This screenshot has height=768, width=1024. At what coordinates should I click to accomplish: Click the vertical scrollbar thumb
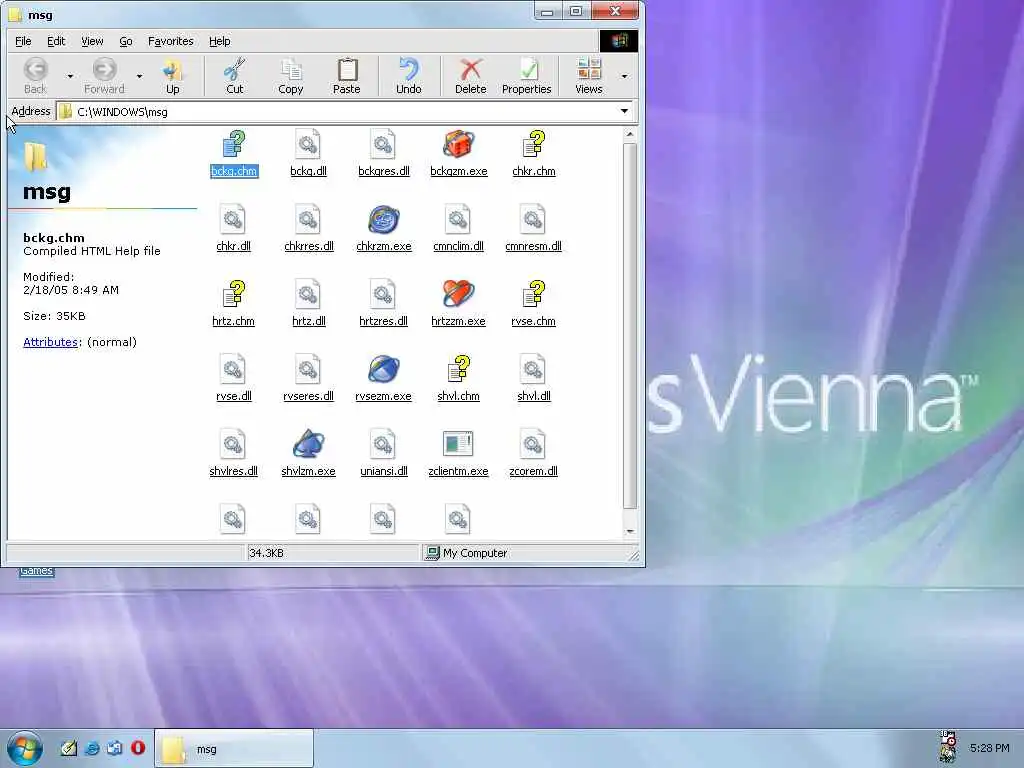point(630,325)
